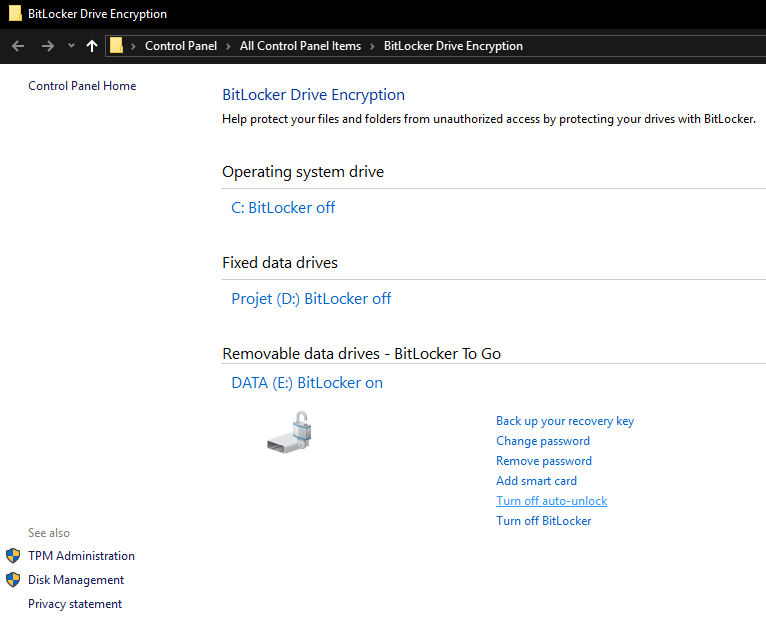Navigate to Control Panel breadcrumb
766x628 pixels.
[x=181, y=46]
